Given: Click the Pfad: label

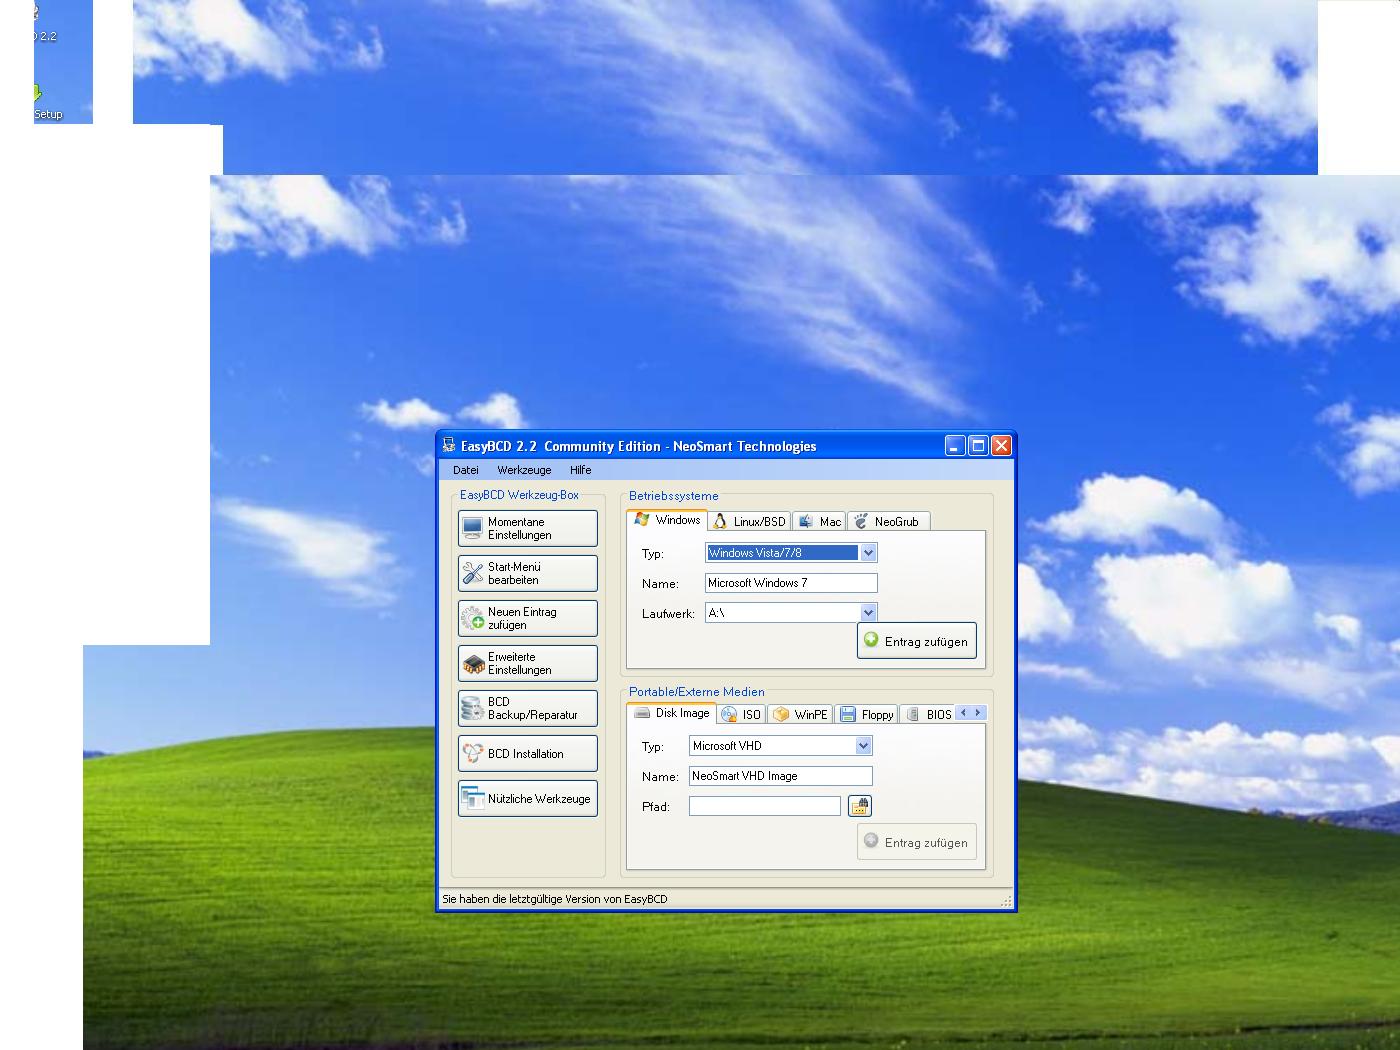Looking at the screenshot, I should pos(656,807).
